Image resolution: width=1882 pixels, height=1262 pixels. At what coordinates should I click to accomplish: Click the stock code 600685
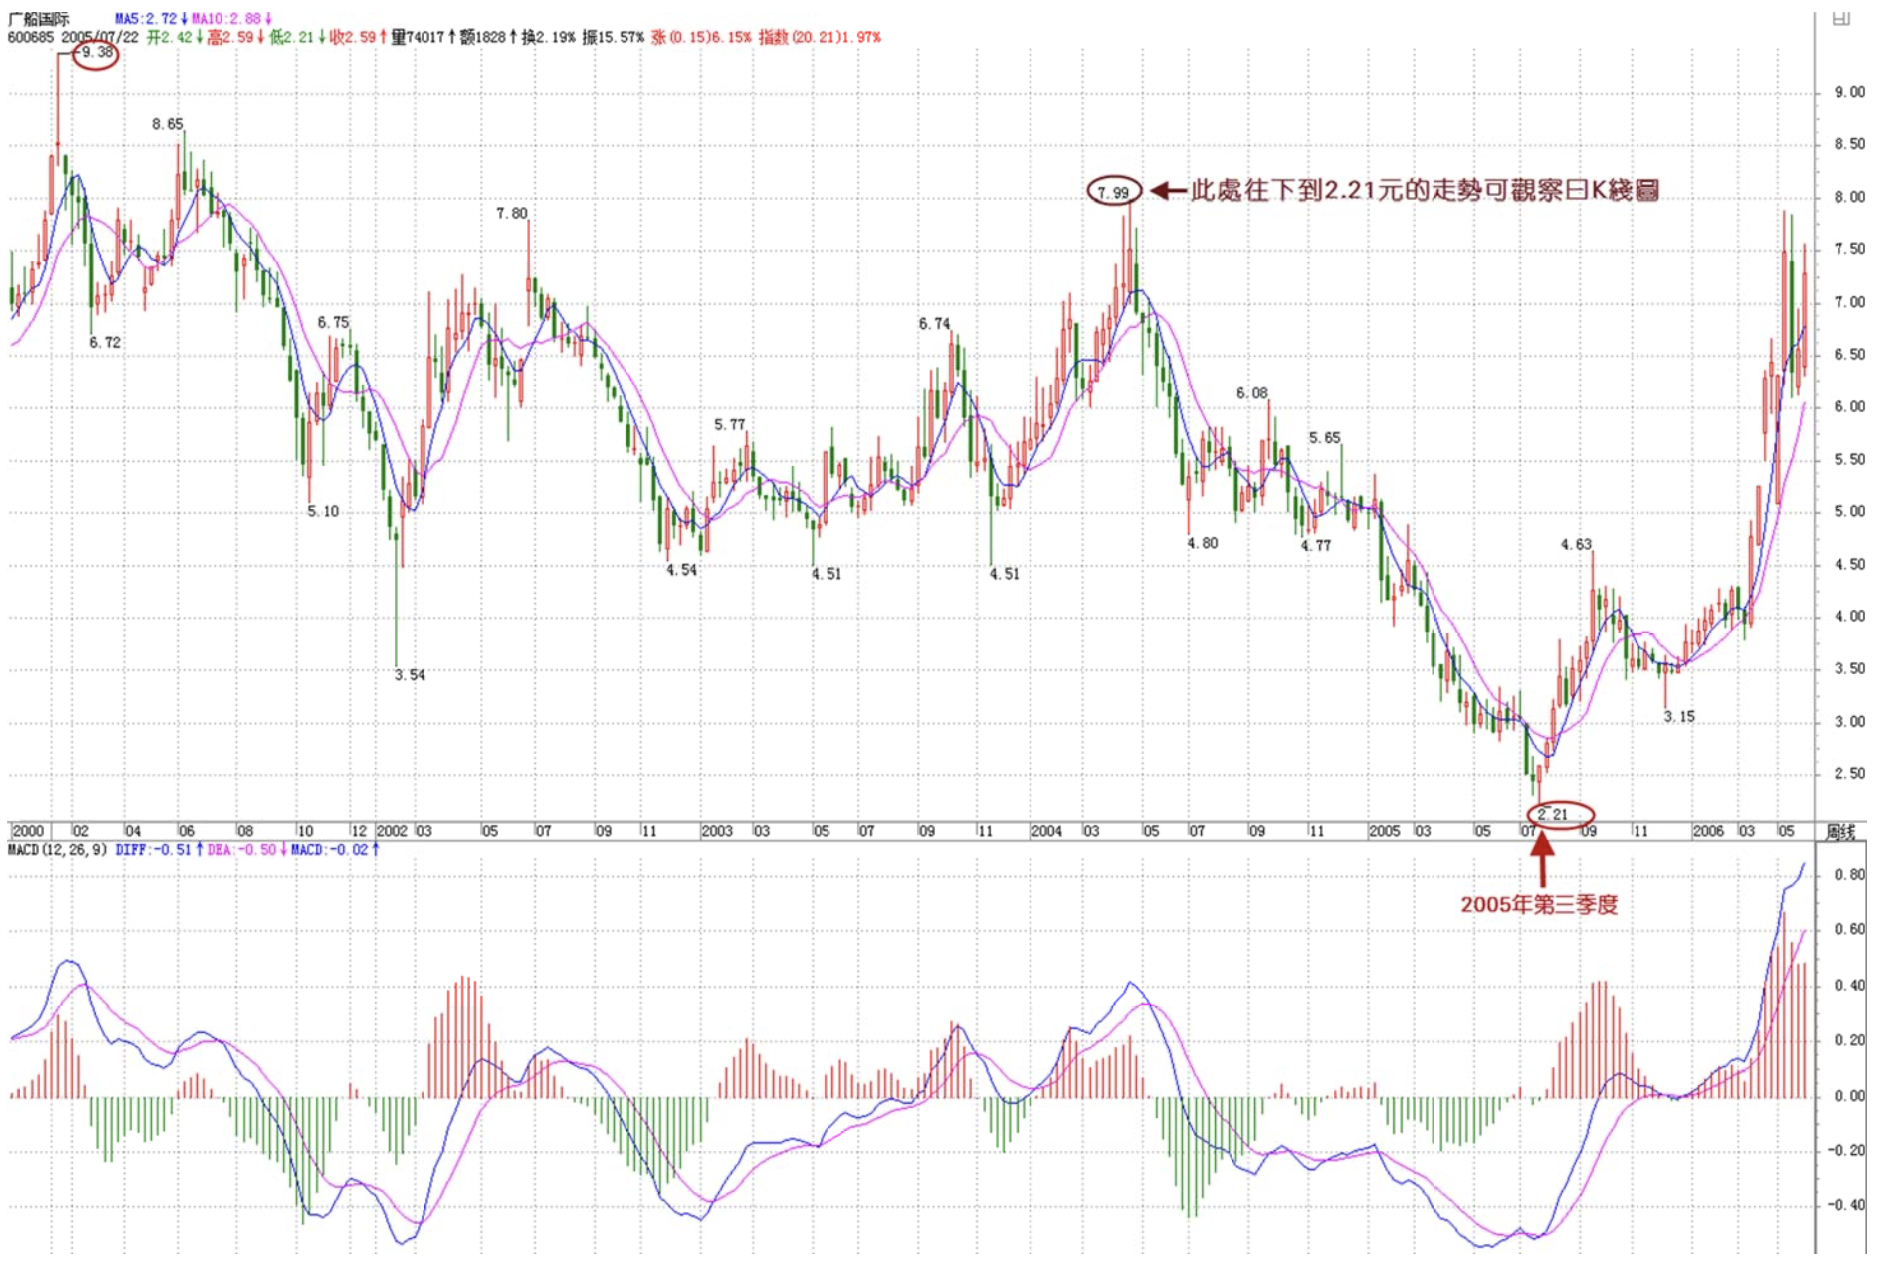(30, 37)
